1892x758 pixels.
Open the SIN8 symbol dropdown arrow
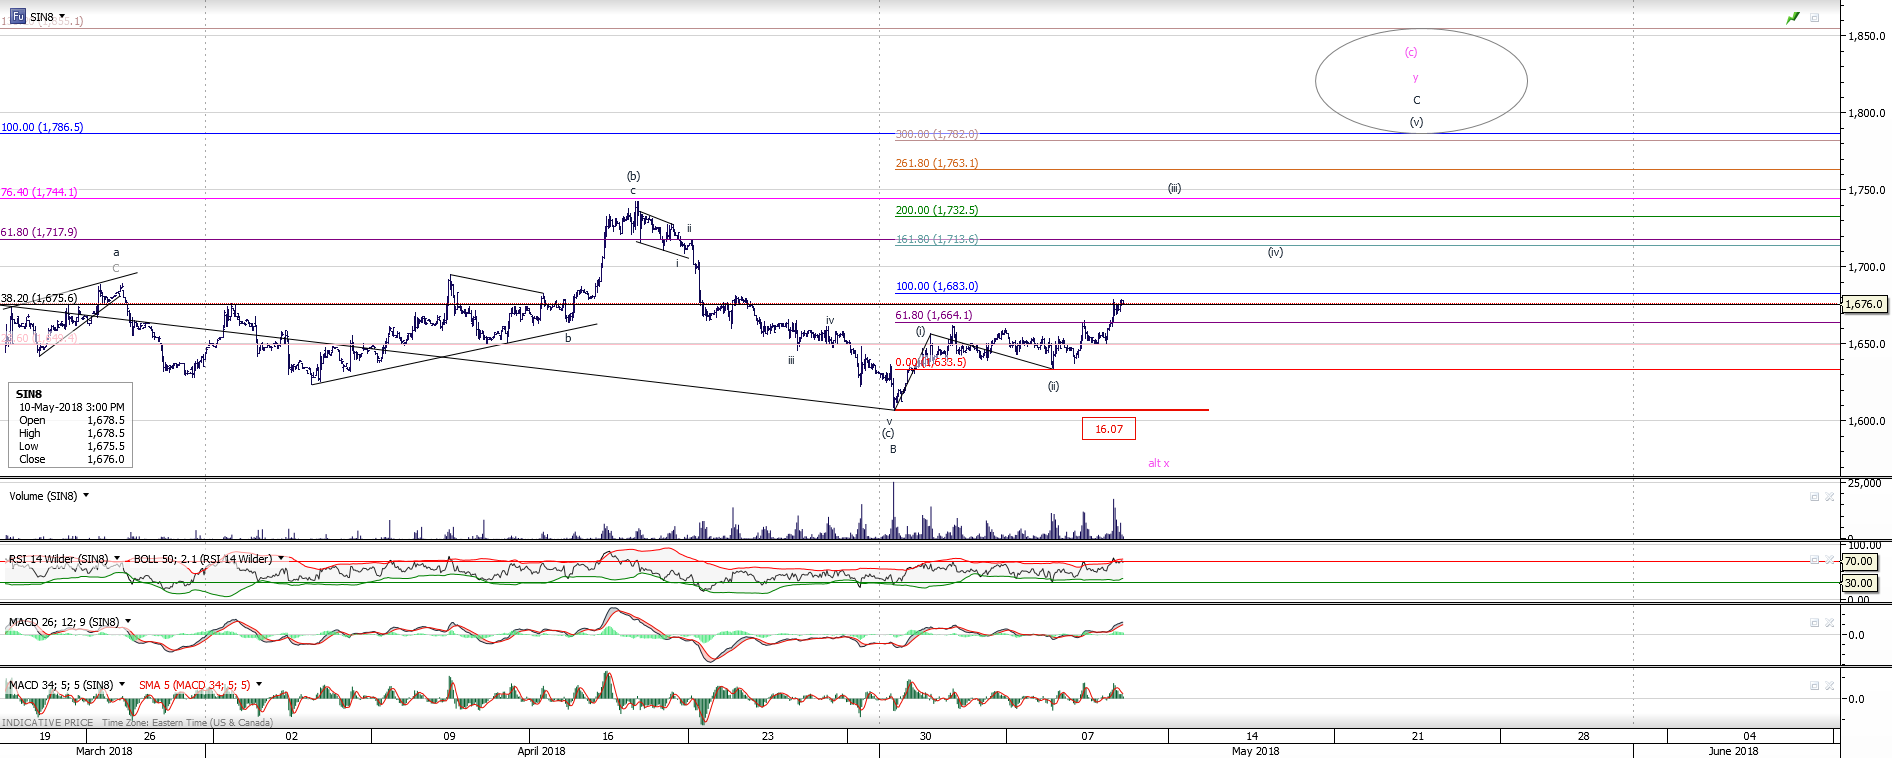tap(62, 16)
